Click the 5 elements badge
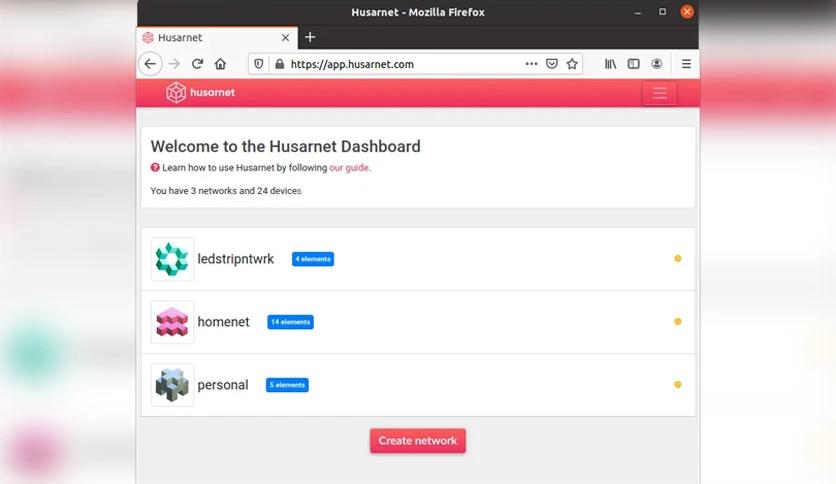The image size is (836, 484). click(287, 385)
